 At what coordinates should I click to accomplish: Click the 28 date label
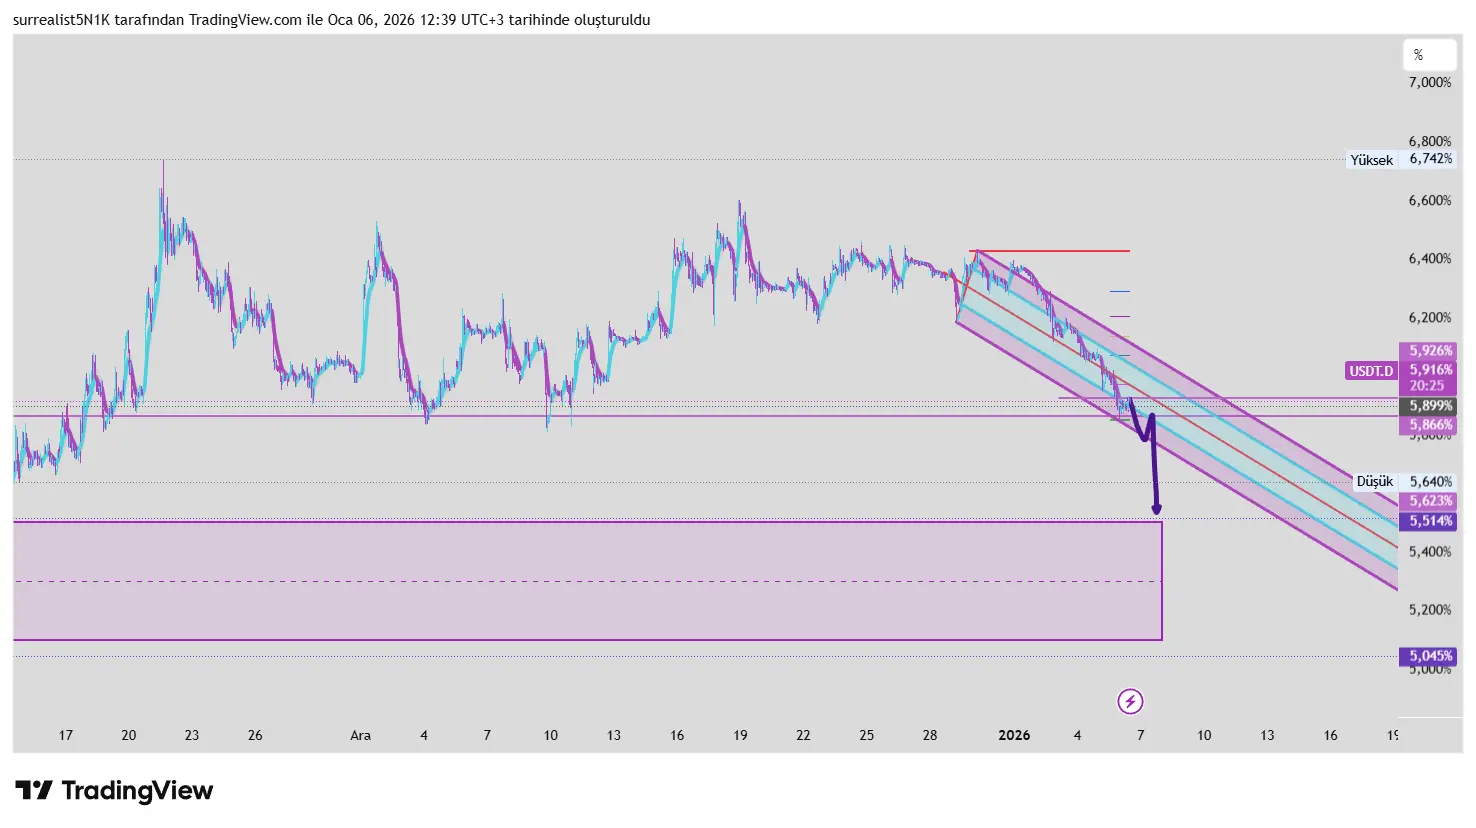coord(930,736)
